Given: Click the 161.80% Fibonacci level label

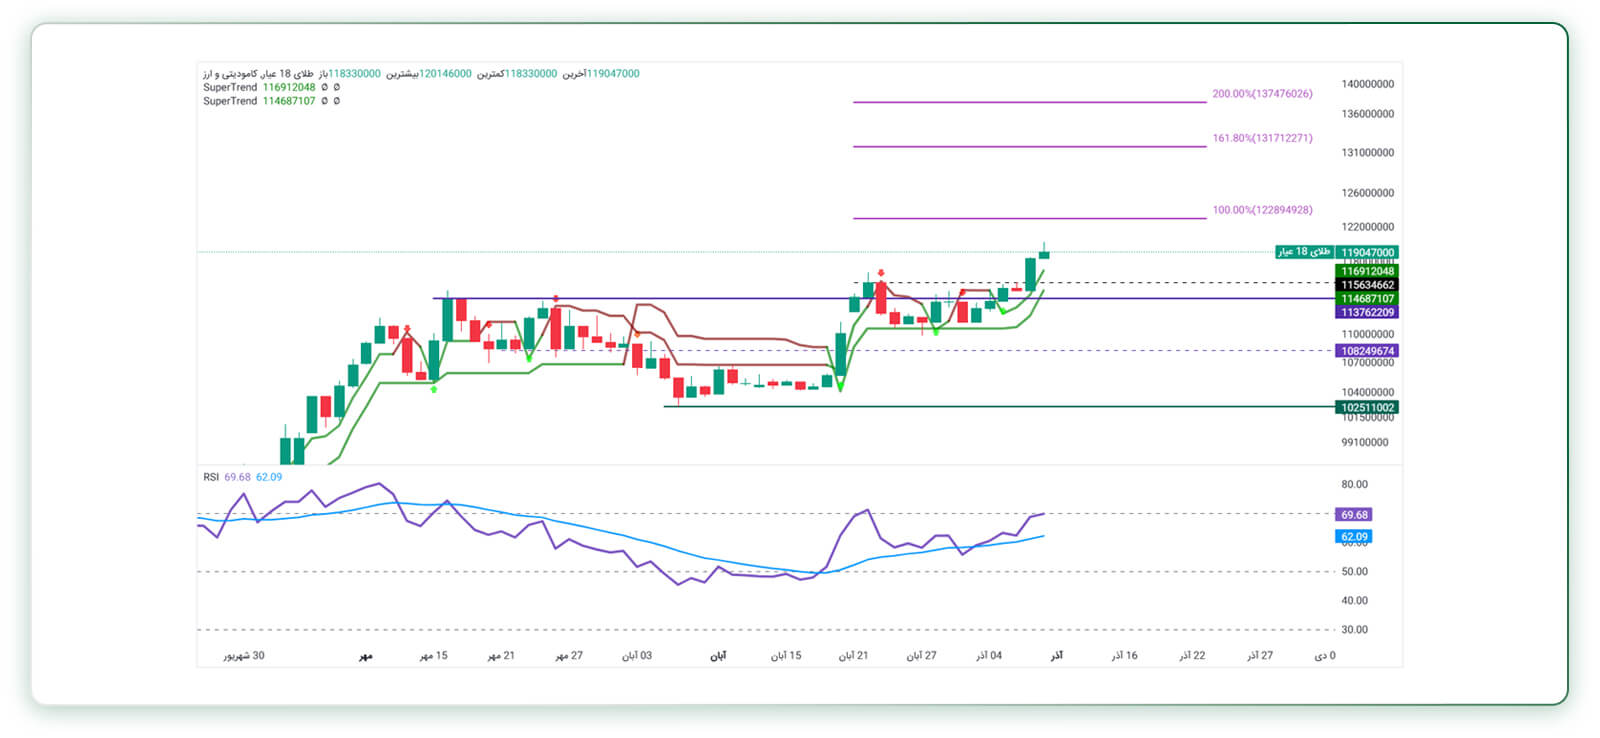Looking at the screenshot, I should [x=1262, y=138].
